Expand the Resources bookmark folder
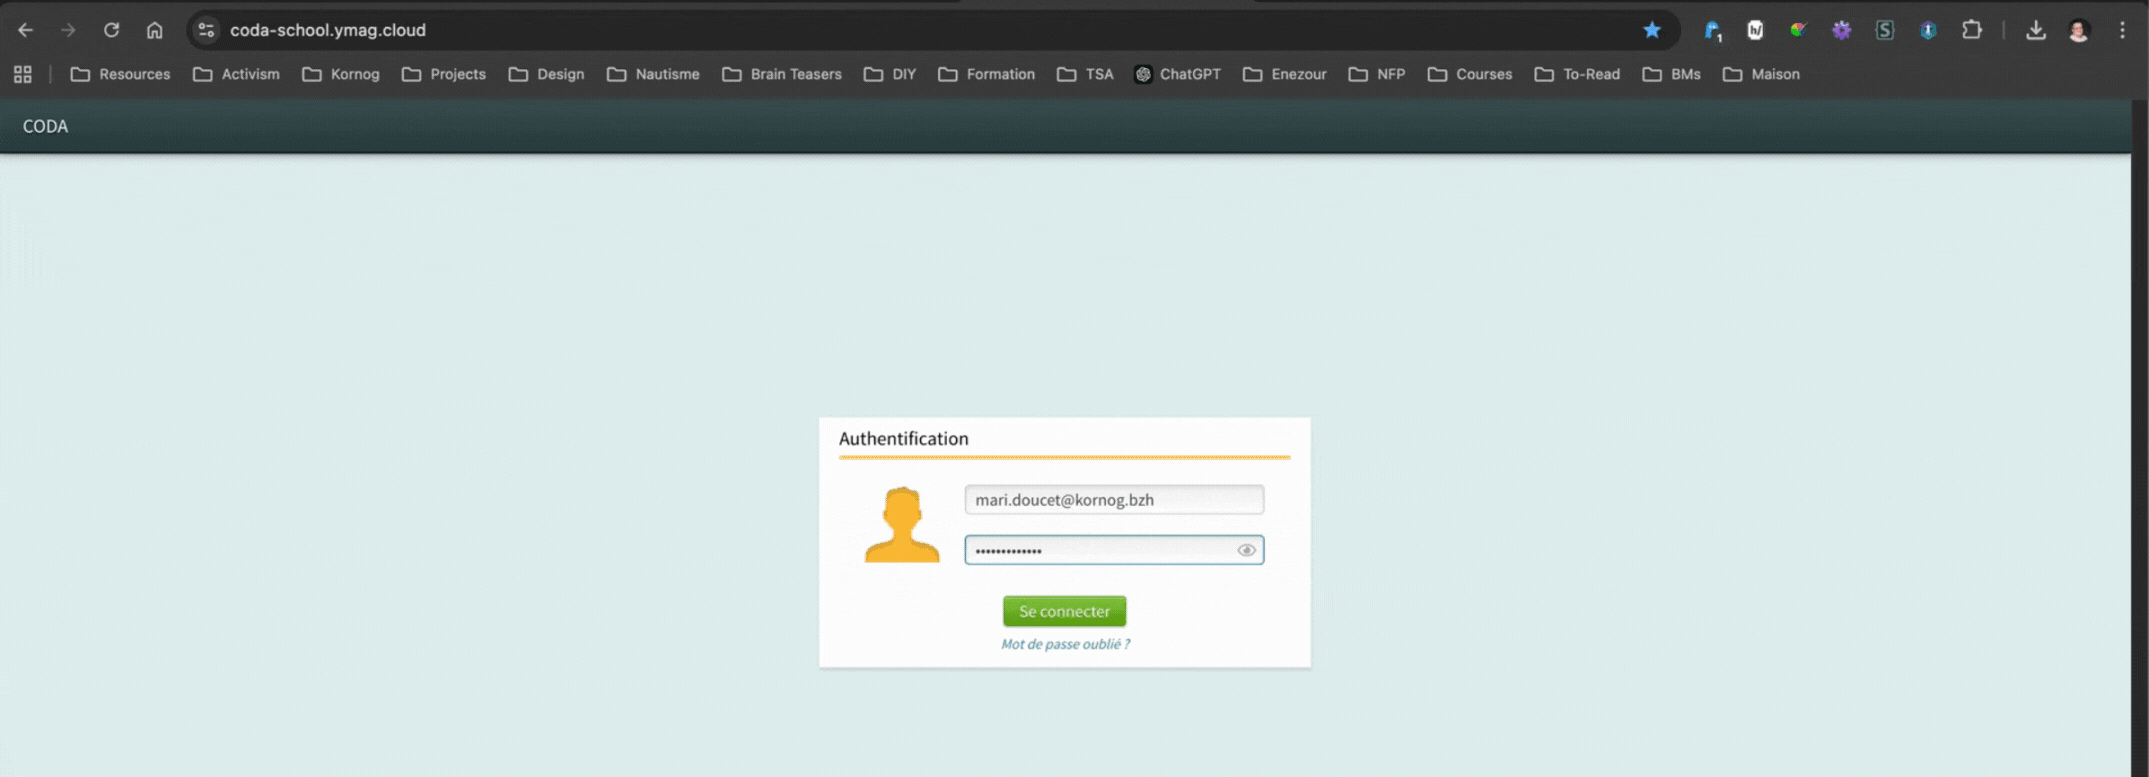The width and height of the screenshot is (2149, 777). [x=121, y=74]
